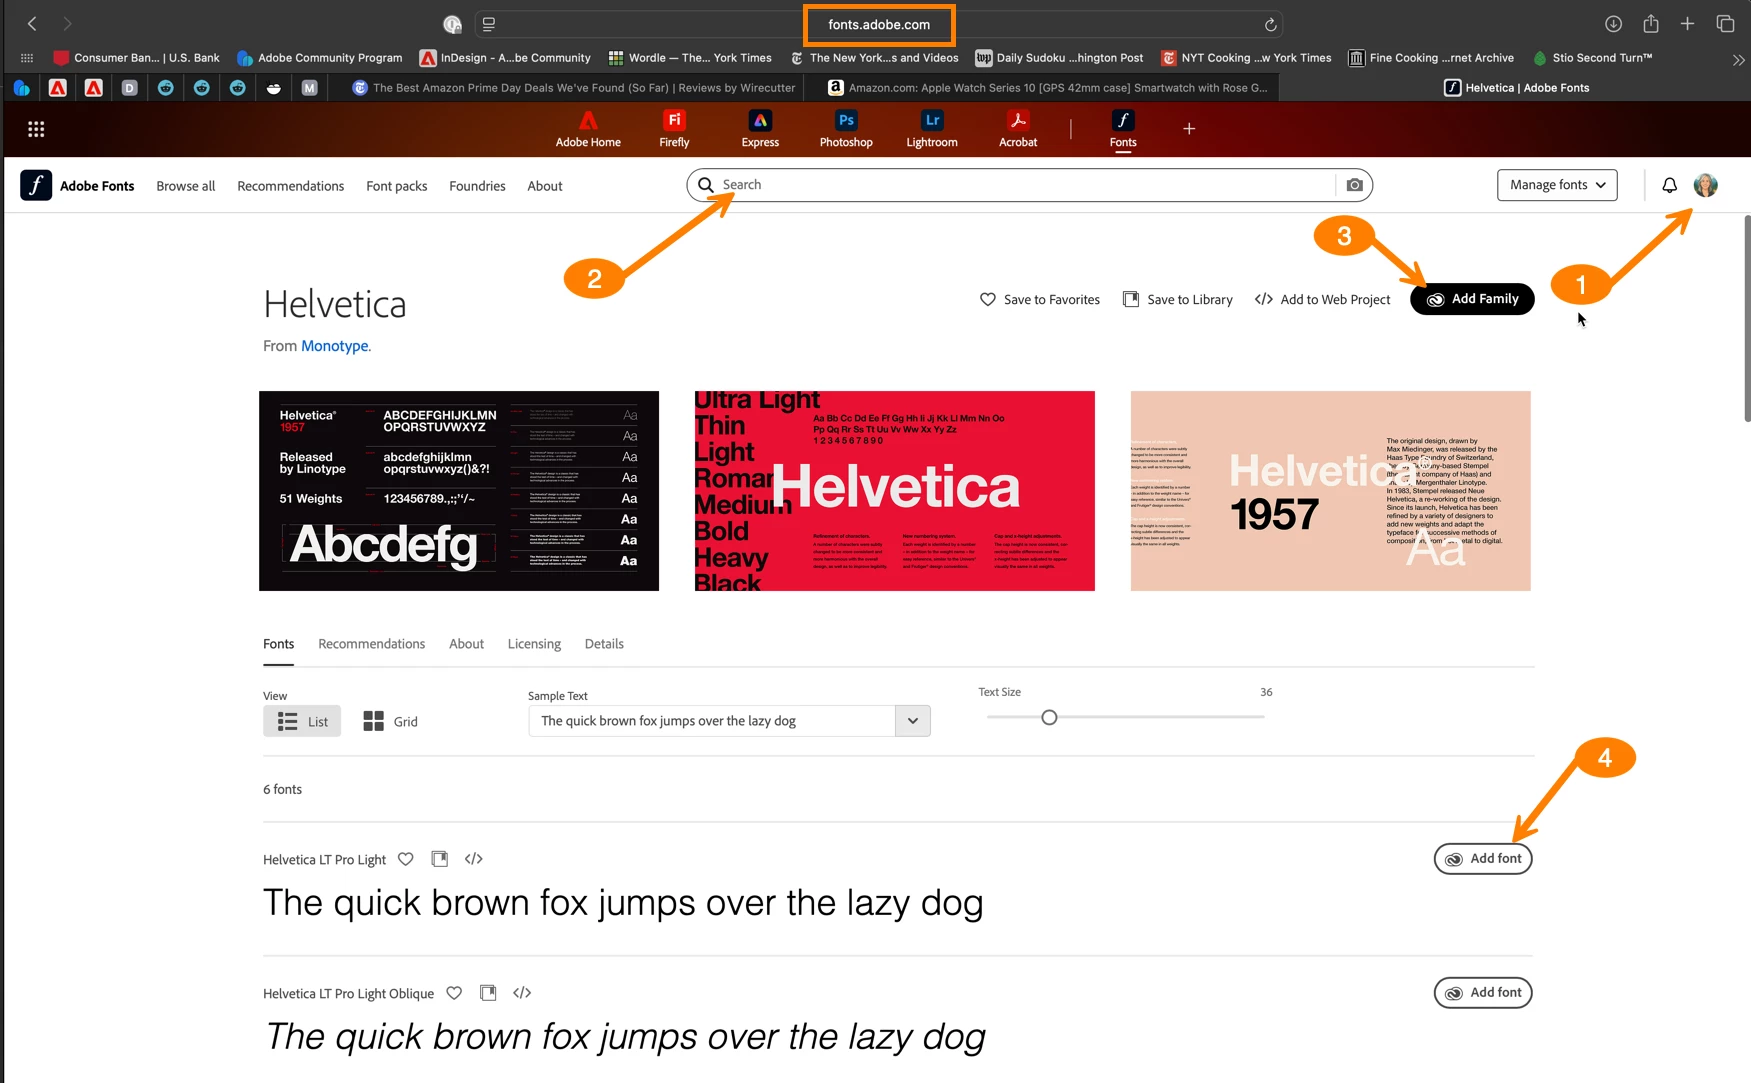Add font Helvetica LT Pro Light
1751x1083 pixels.
(x=1483, y=859)
